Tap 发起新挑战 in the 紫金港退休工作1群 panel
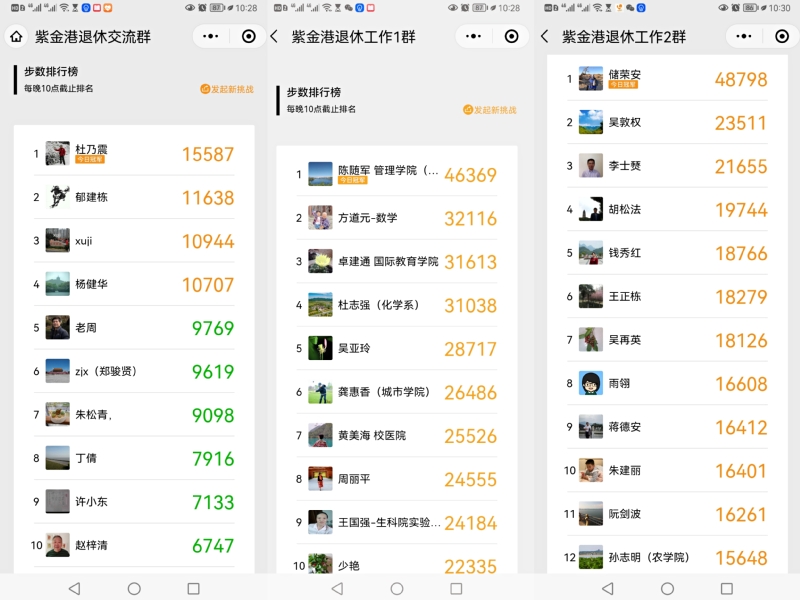800x600 pixels. 490,110
